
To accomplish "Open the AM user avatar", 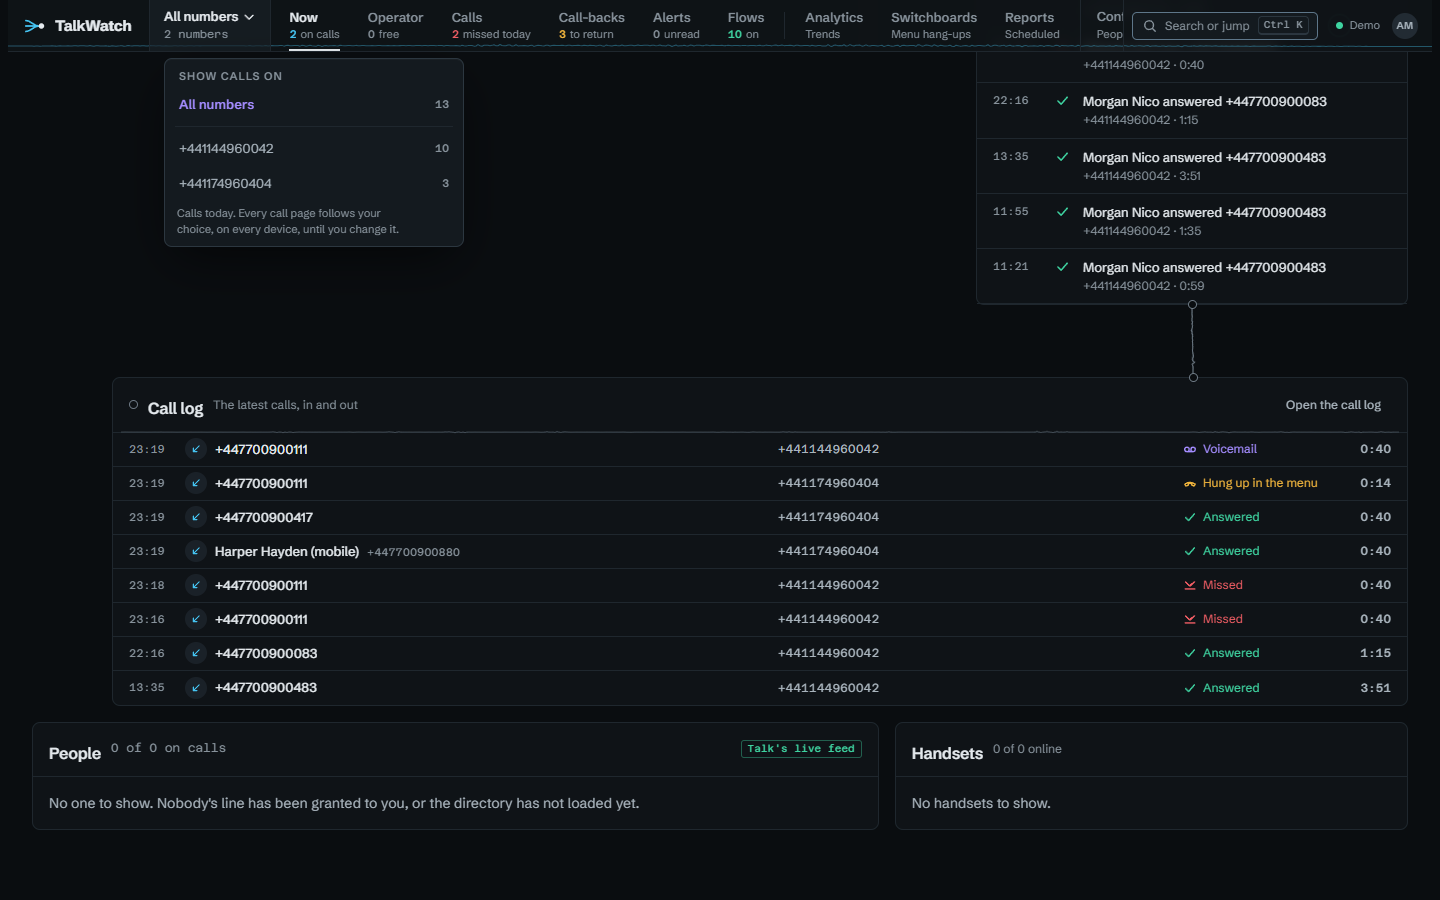I will click(1405, 26).
